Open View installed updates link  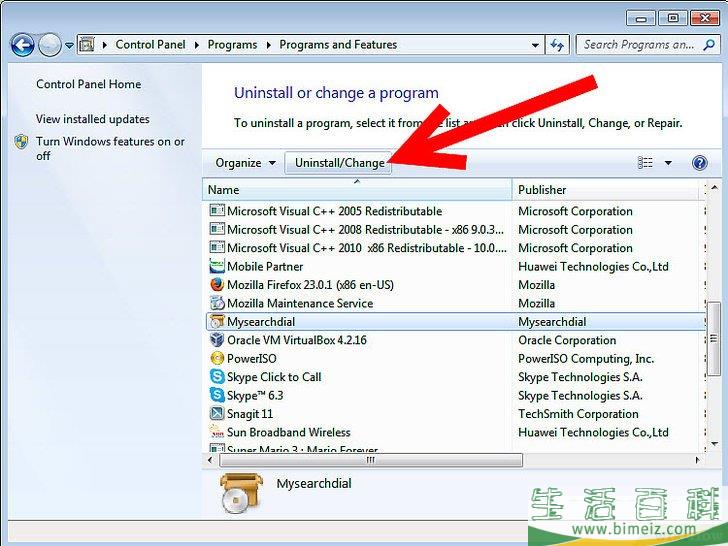(x=93, y=119)
